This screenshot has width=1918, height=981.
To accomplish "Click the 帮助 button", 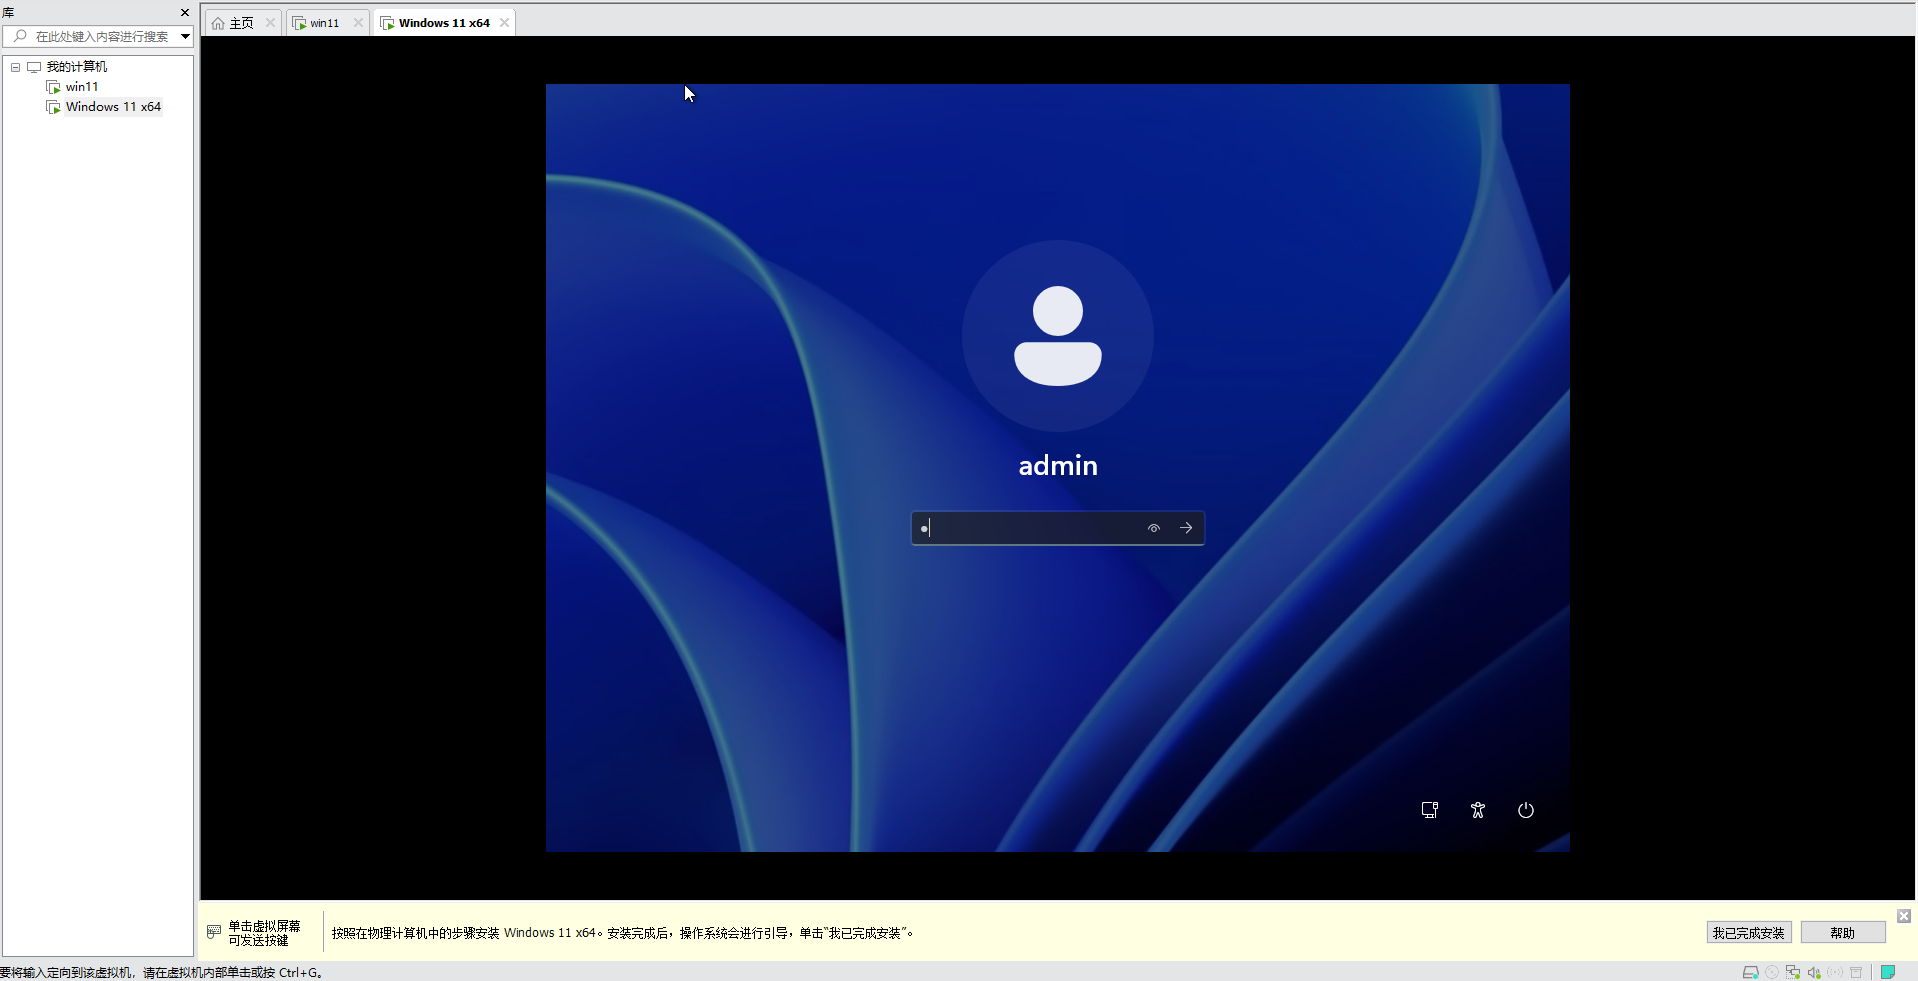I will 1843,933.
